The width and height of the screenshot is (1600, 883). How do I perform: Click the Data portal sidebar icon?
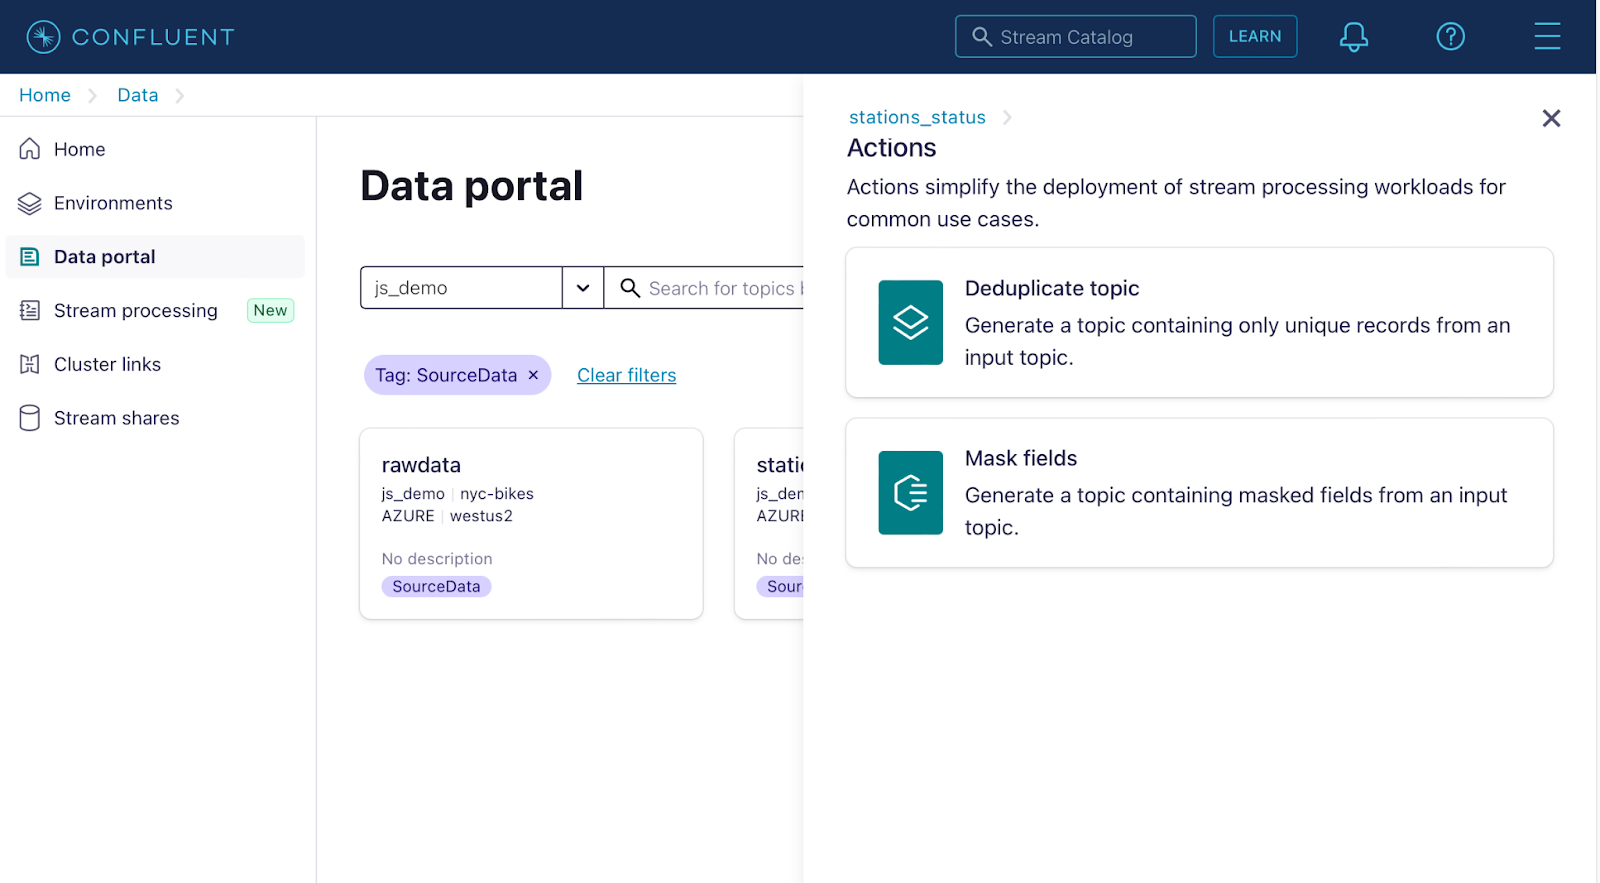[30, 257]
